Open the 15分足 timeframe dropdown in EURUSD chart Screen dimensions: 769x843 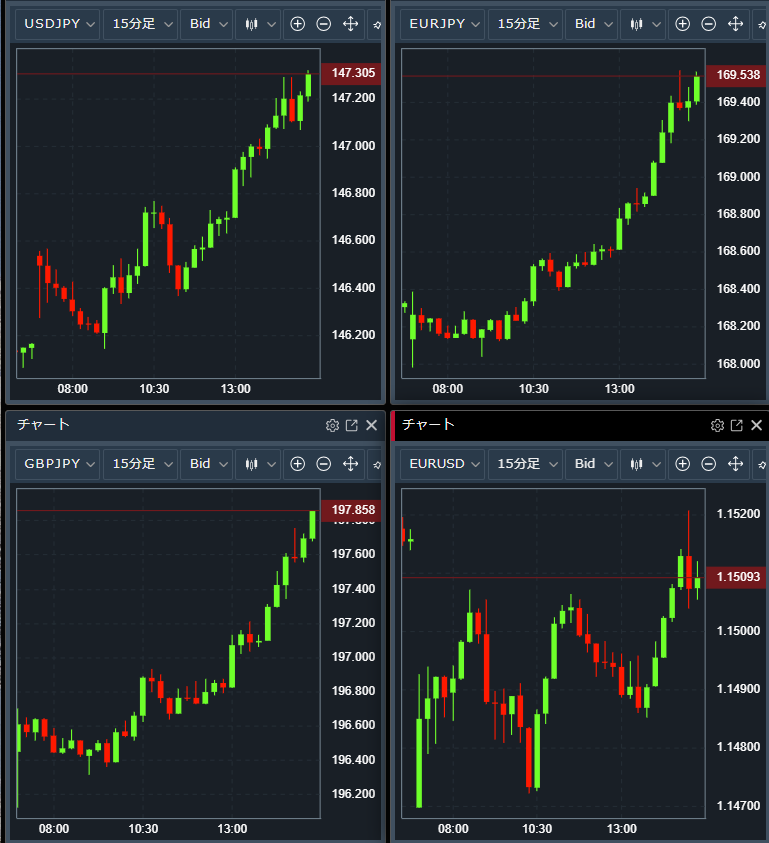pos(525,464)
